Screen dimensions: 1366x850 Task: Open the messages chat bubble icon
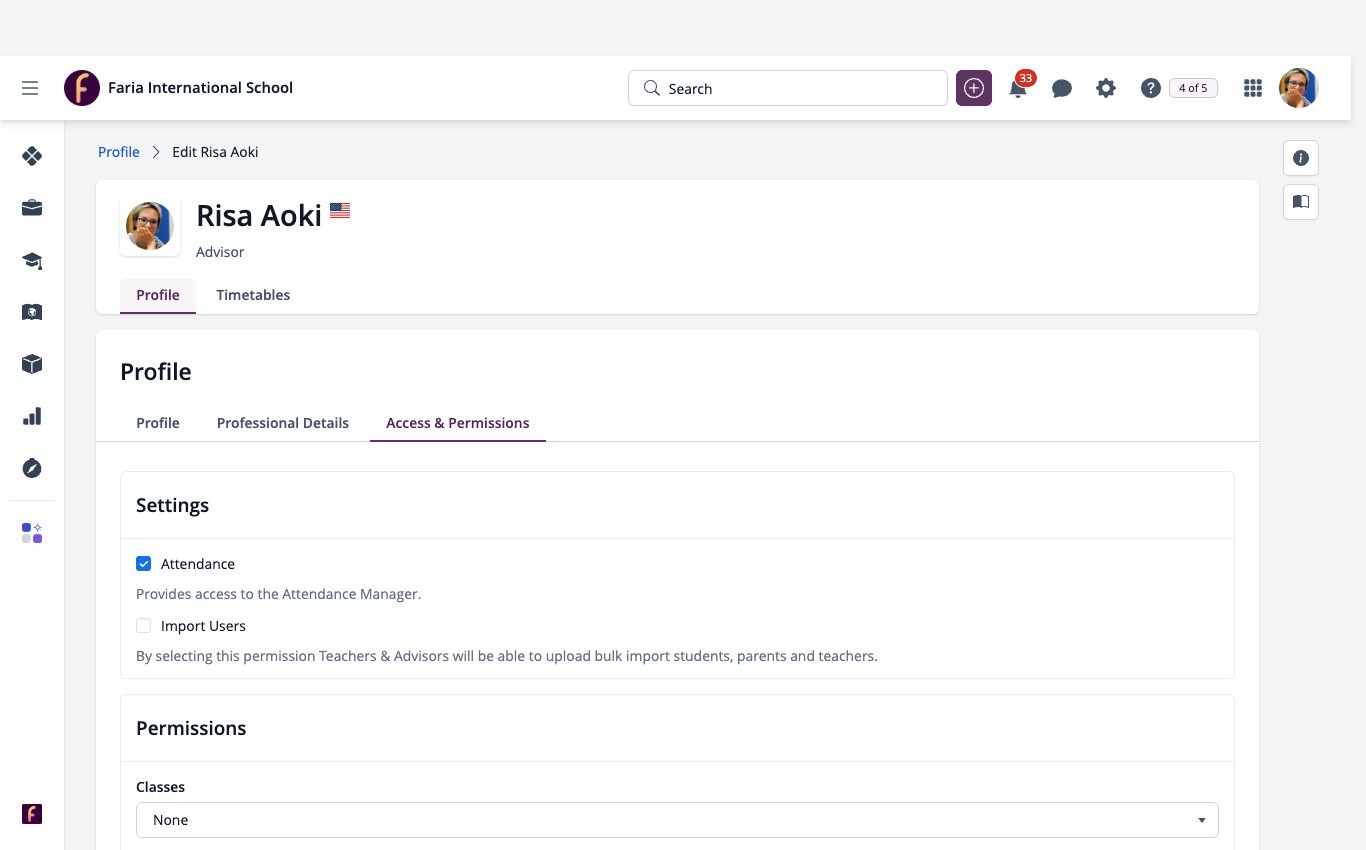[x=1062, y=88]
